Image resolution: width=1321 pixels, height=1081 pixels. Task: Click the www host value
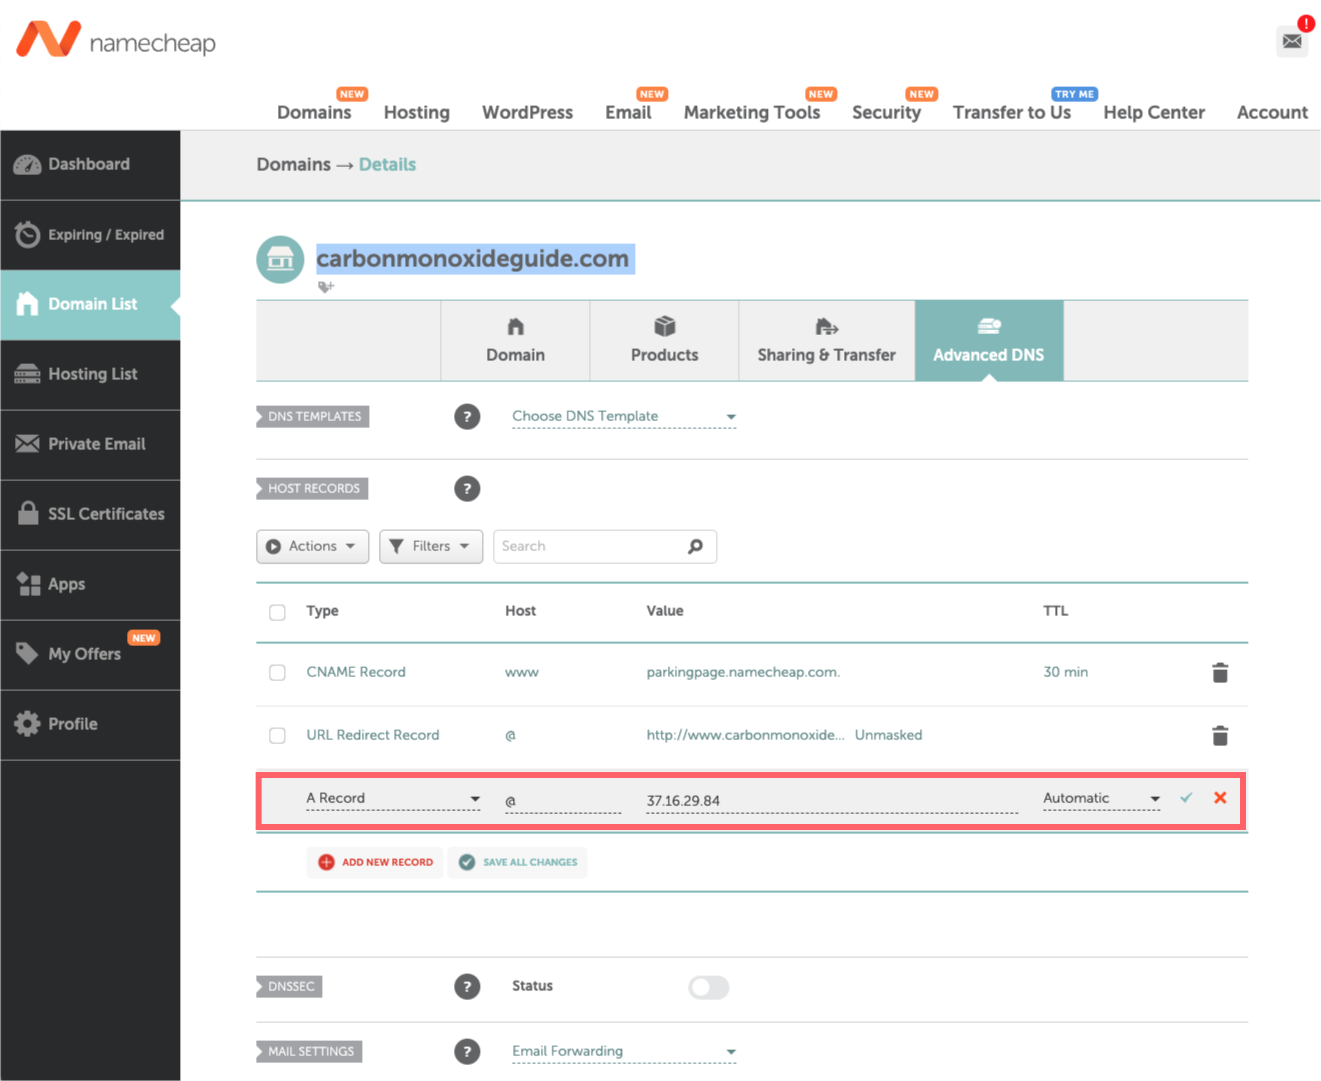tap(521, 673)
